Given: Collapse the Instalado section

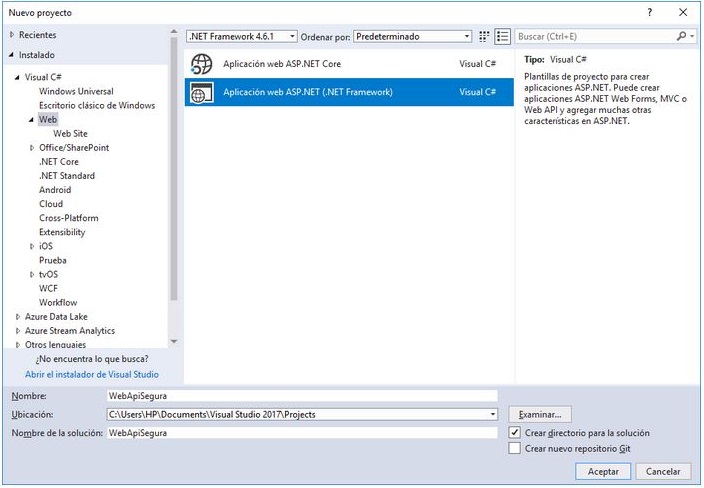Looking at the screenshot, I should pos(12,55).
